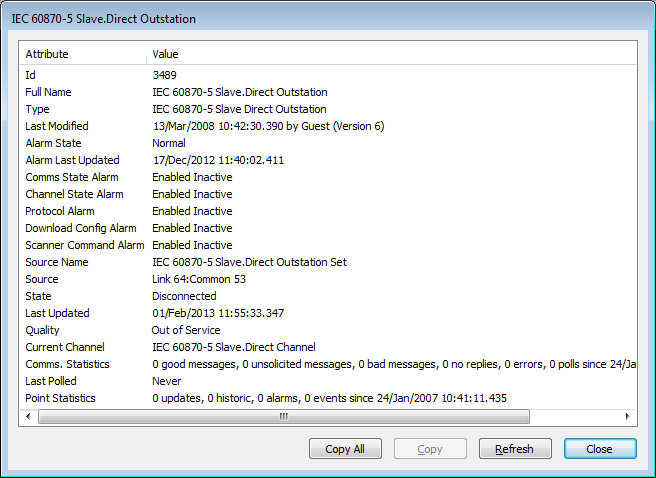Select the Last Modified row
The image size is (656, 478).
click(57, 126)
